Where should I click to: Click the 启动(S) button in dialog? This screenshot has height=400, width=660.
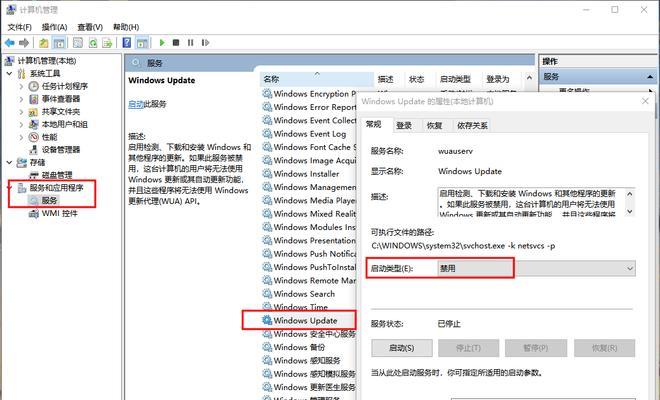(402, 348)
